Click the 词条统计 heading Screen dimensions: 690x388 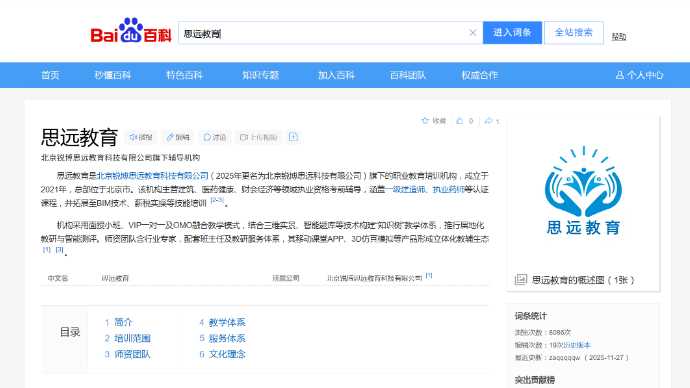coord(531,316)
